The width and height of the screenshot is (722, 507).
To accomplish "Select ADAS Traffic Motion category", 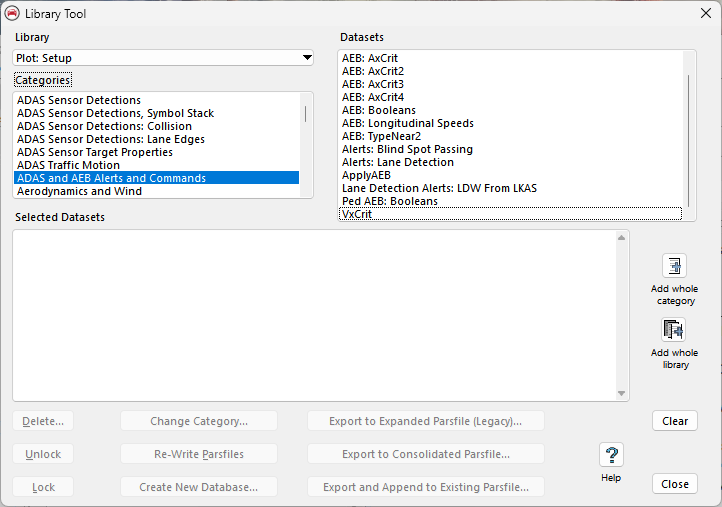I will [x=68, y=165].
